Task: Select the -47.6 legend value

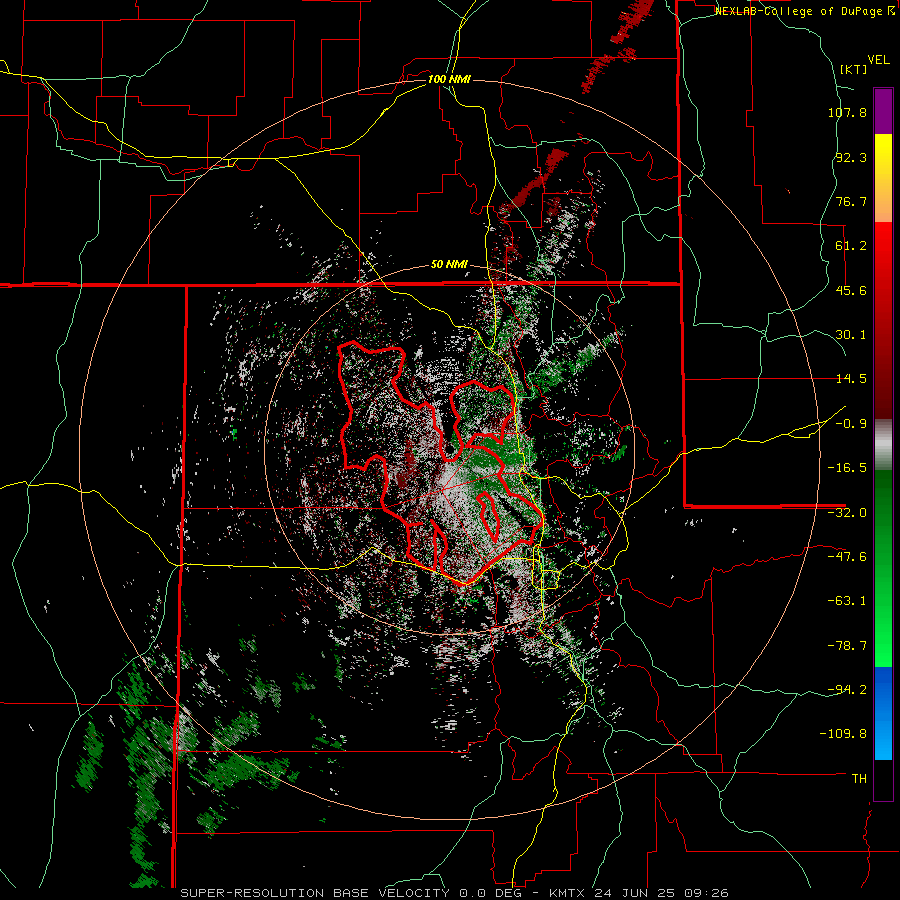Action: click(x=847, y=557)
